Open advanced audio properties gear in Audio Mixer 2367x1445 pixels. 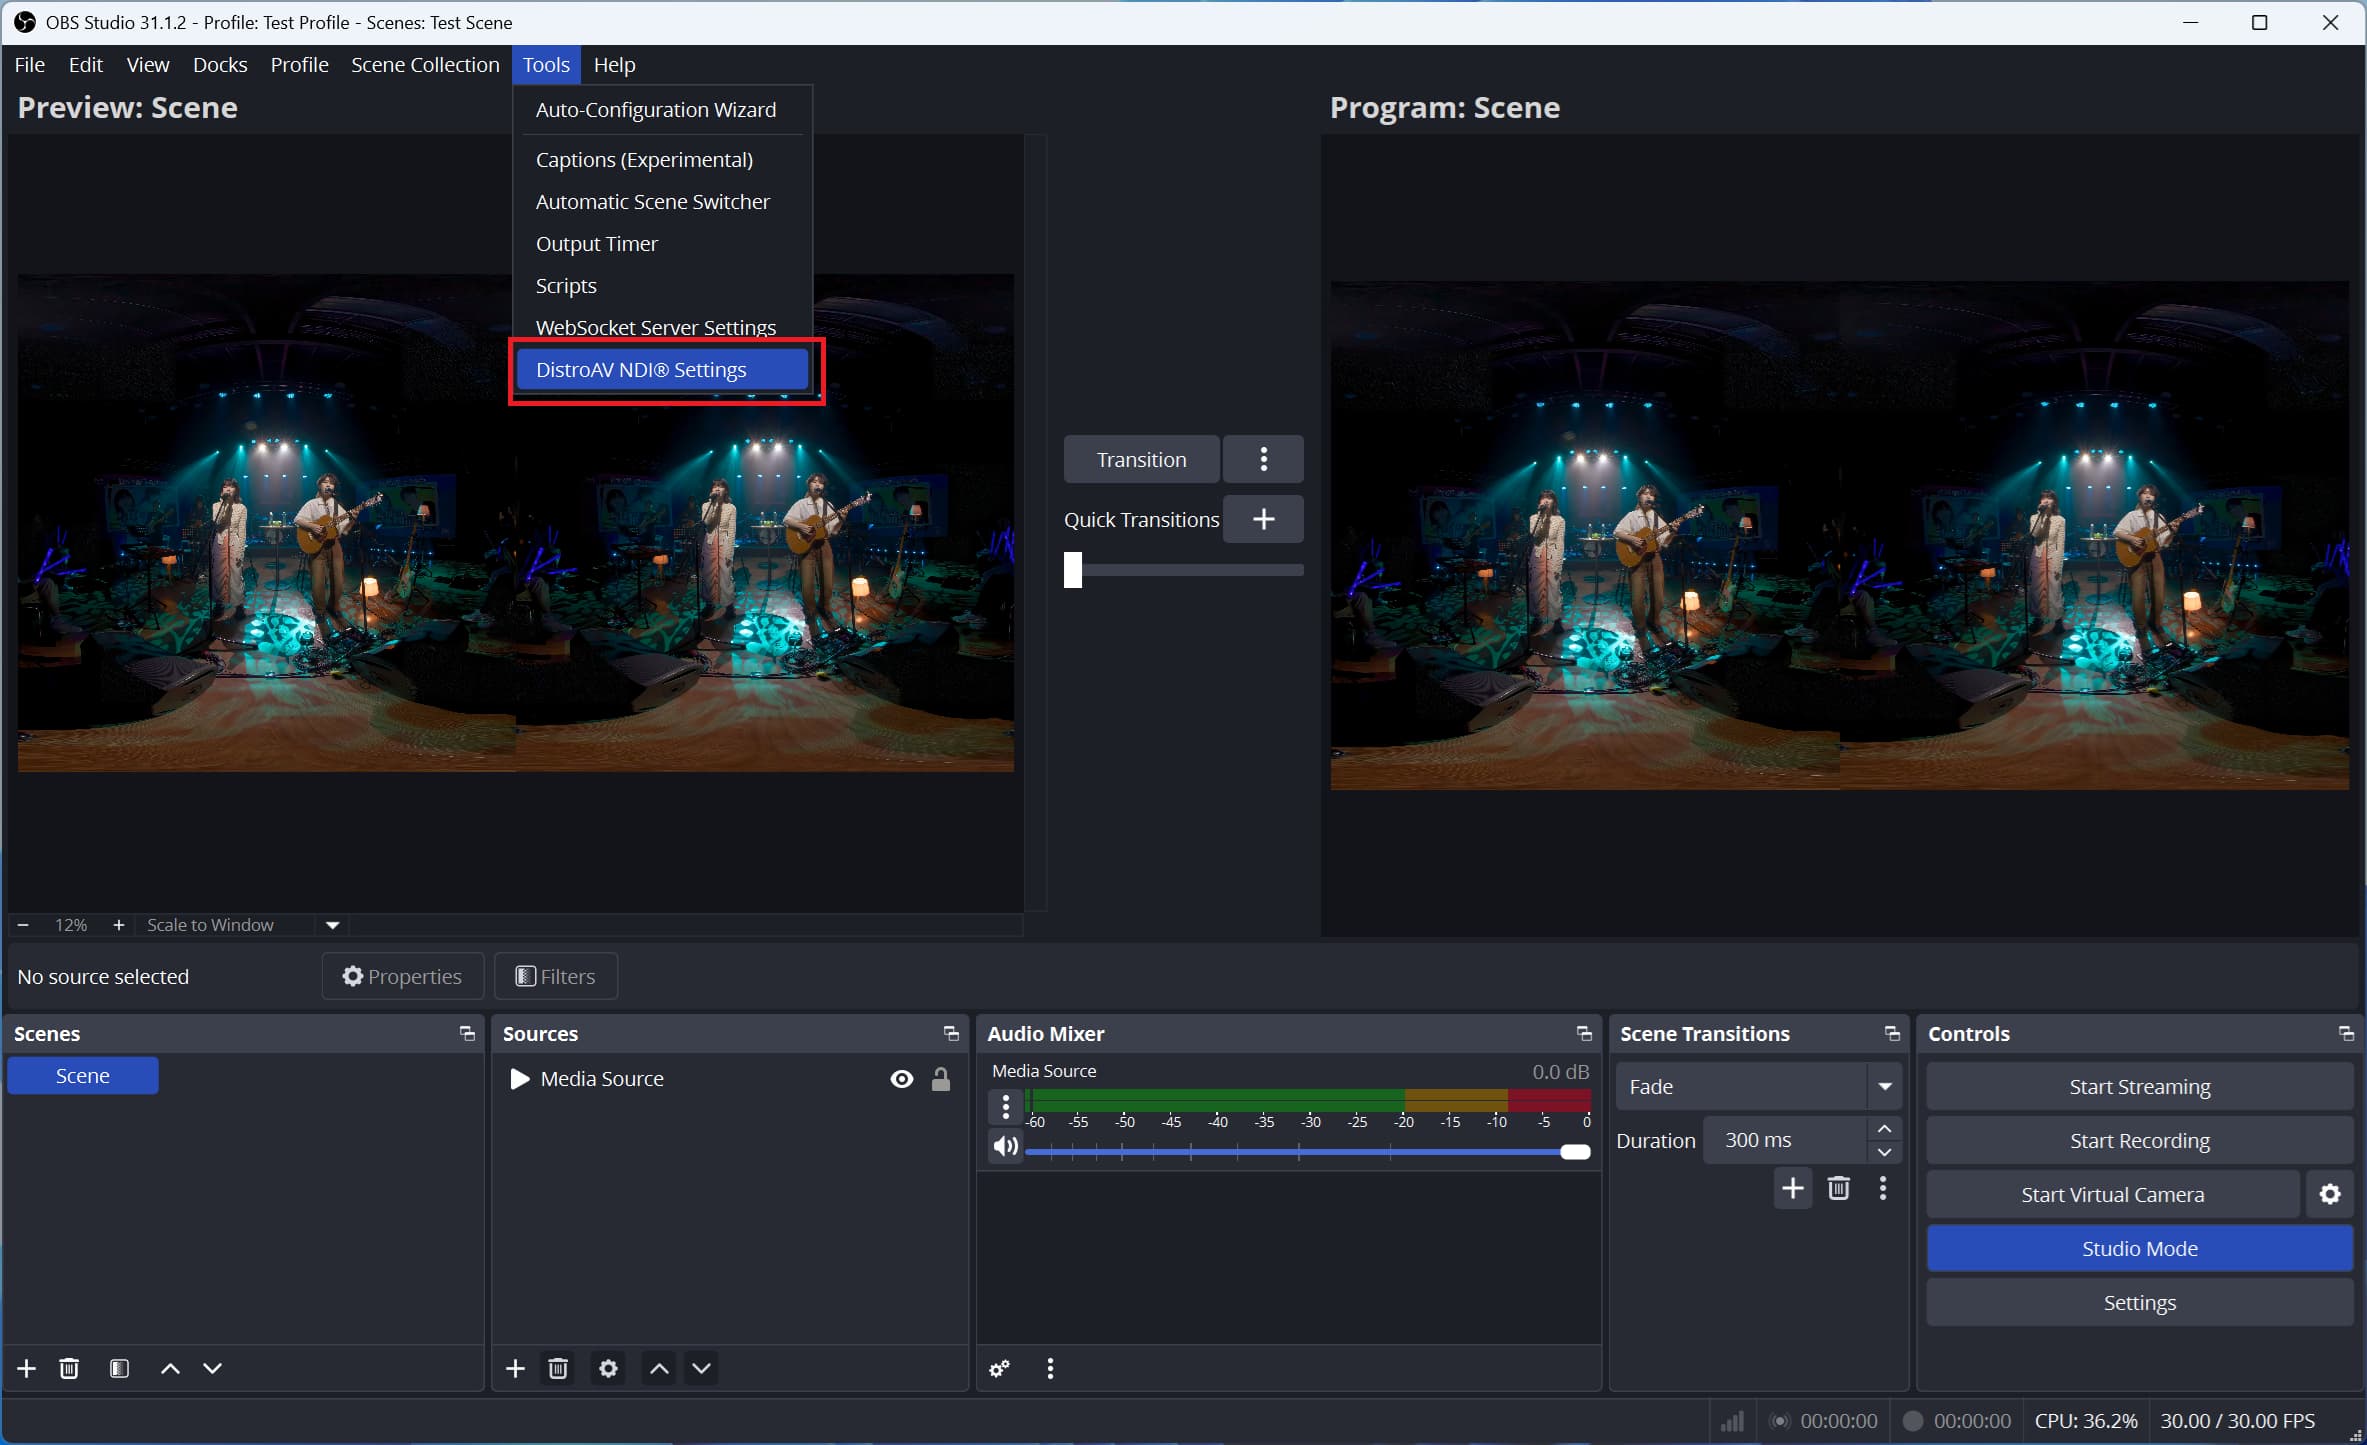[1000, 1367]
